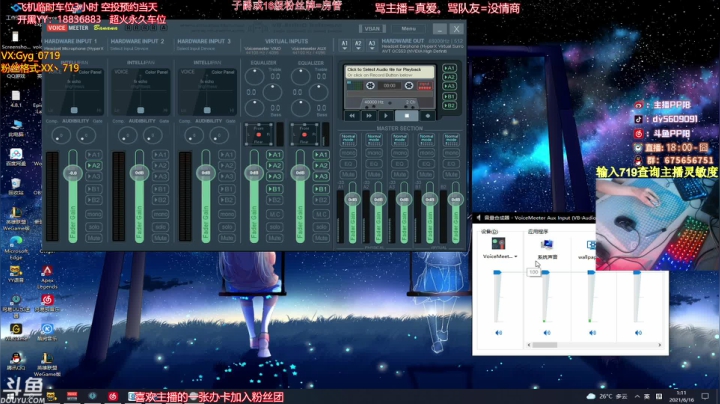Click the Gate knob on Hardware Input 2
The height and width of the screenshot is (404, 720).
pos(152,135)
